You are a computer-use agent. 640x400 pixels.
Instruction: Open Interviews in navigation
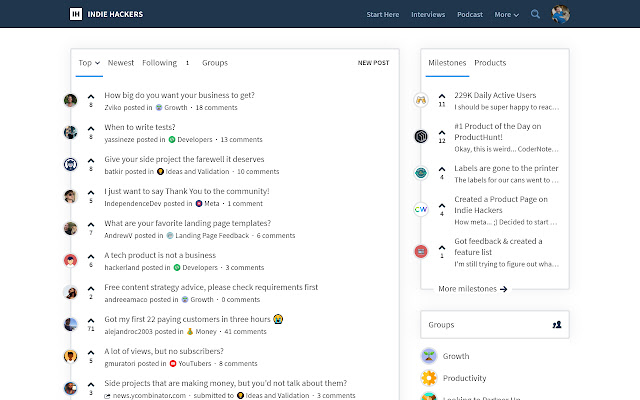tap(428, 15)
